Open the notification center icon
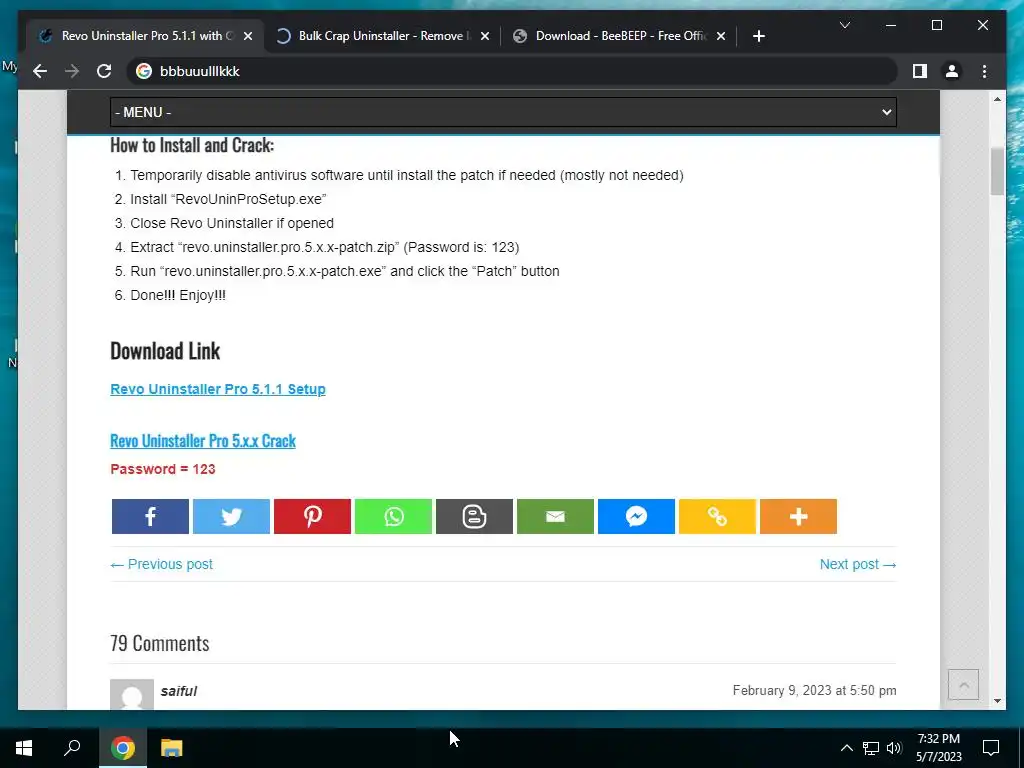Viewport: 1024px width, 768px height. click(991, 748)
